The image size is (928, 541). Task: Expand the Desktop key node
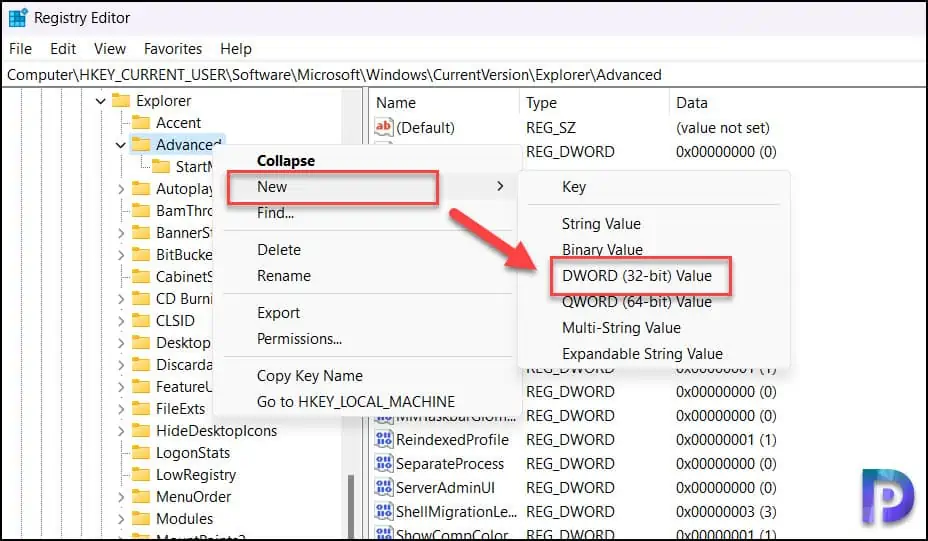121,343
